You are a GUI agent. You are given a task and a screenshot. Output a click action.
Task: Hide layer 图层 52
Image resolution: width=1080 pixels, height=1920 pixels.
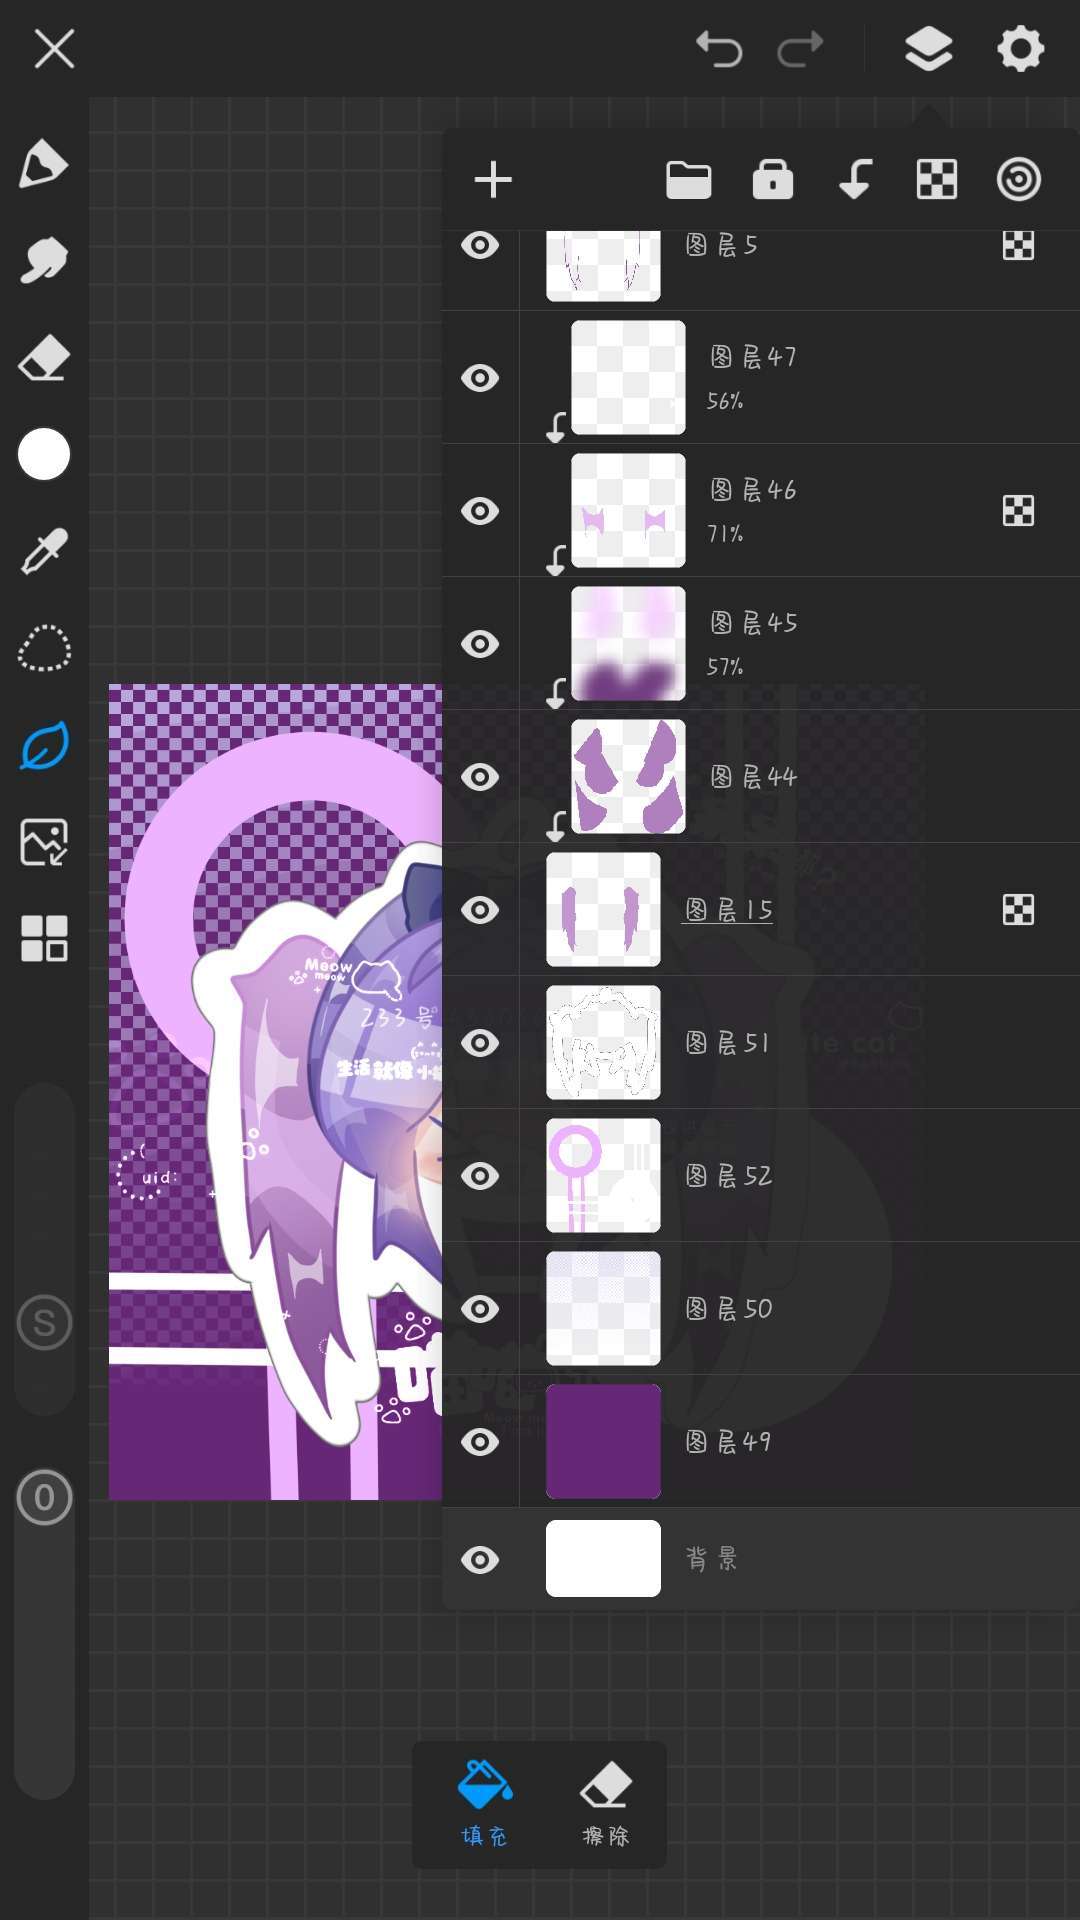[480, 1175]
